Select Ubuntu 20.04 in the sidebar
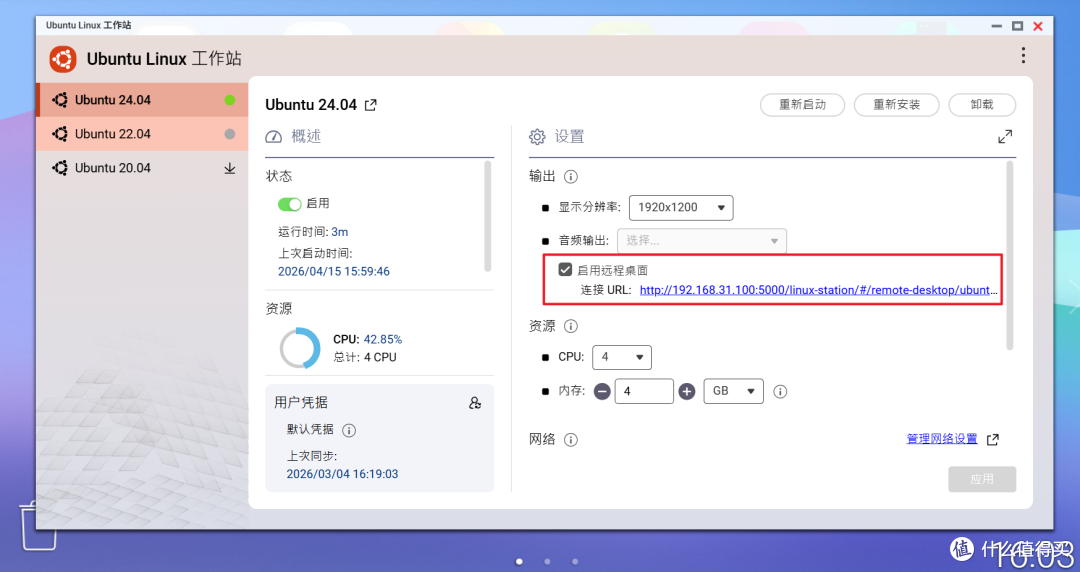This screenshot has width=1080, height=572. coord(142,167)
